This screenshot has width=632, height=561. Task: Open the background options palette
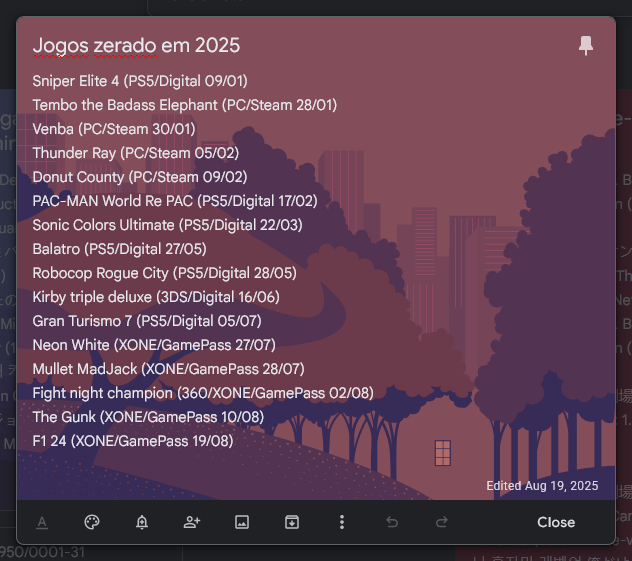[92, 522]
